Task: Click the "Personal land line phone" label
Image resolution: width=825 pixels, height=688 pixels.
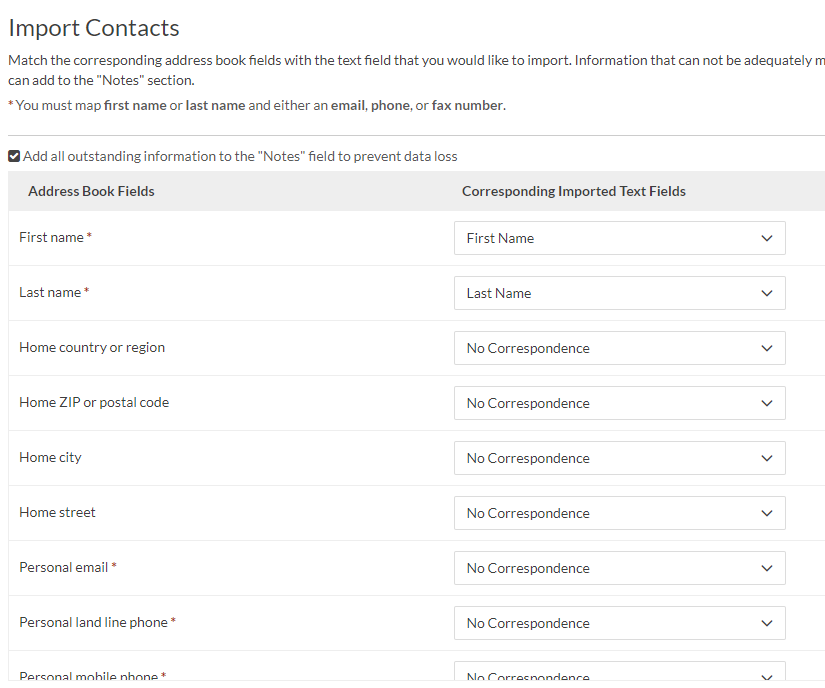Action: pyautogui.click(x=93, y=622)
